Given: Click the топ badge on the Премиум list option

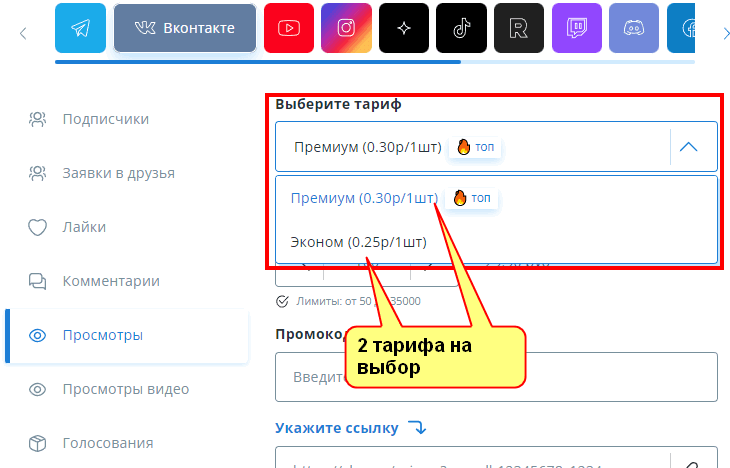Looking at the screenshot, I should [x=471, y=198].
